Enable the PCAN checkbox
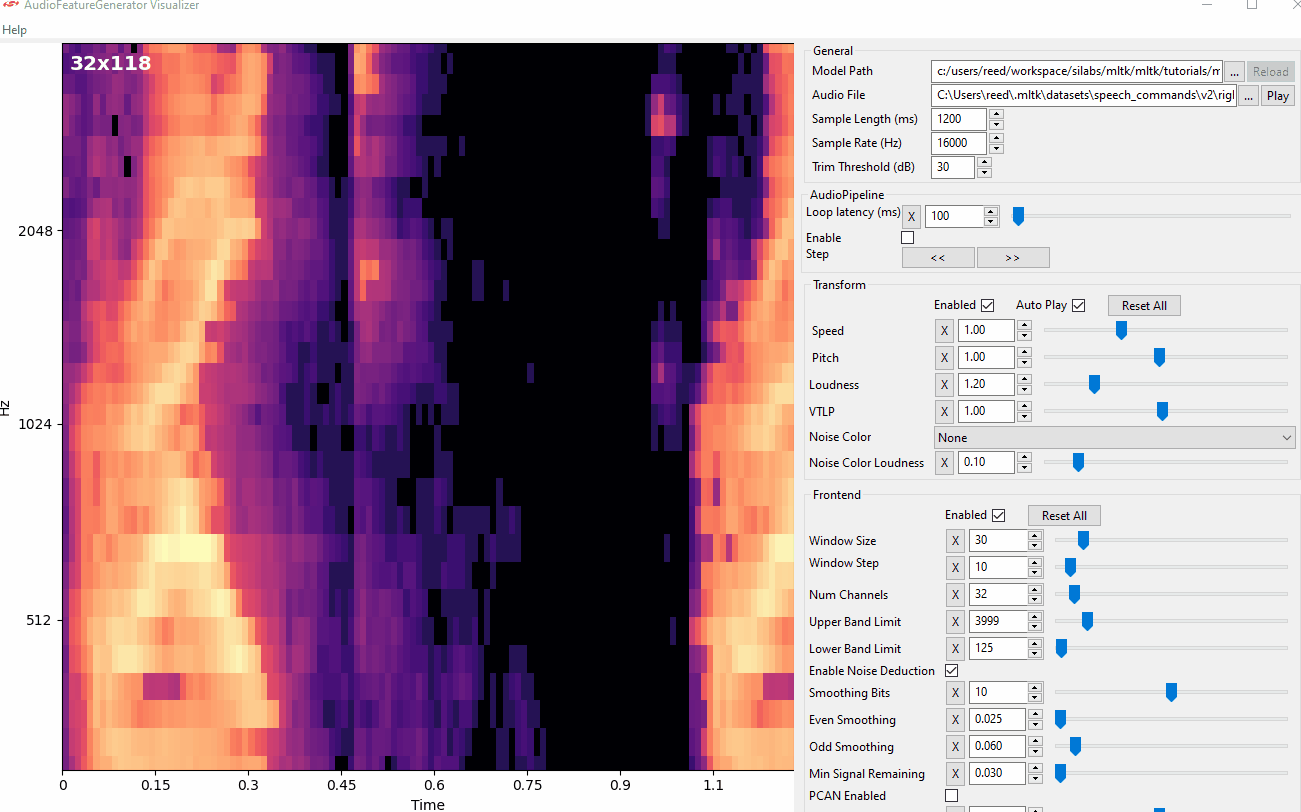The height and width of the screenshot is (812, 1301). pos(951,795)
